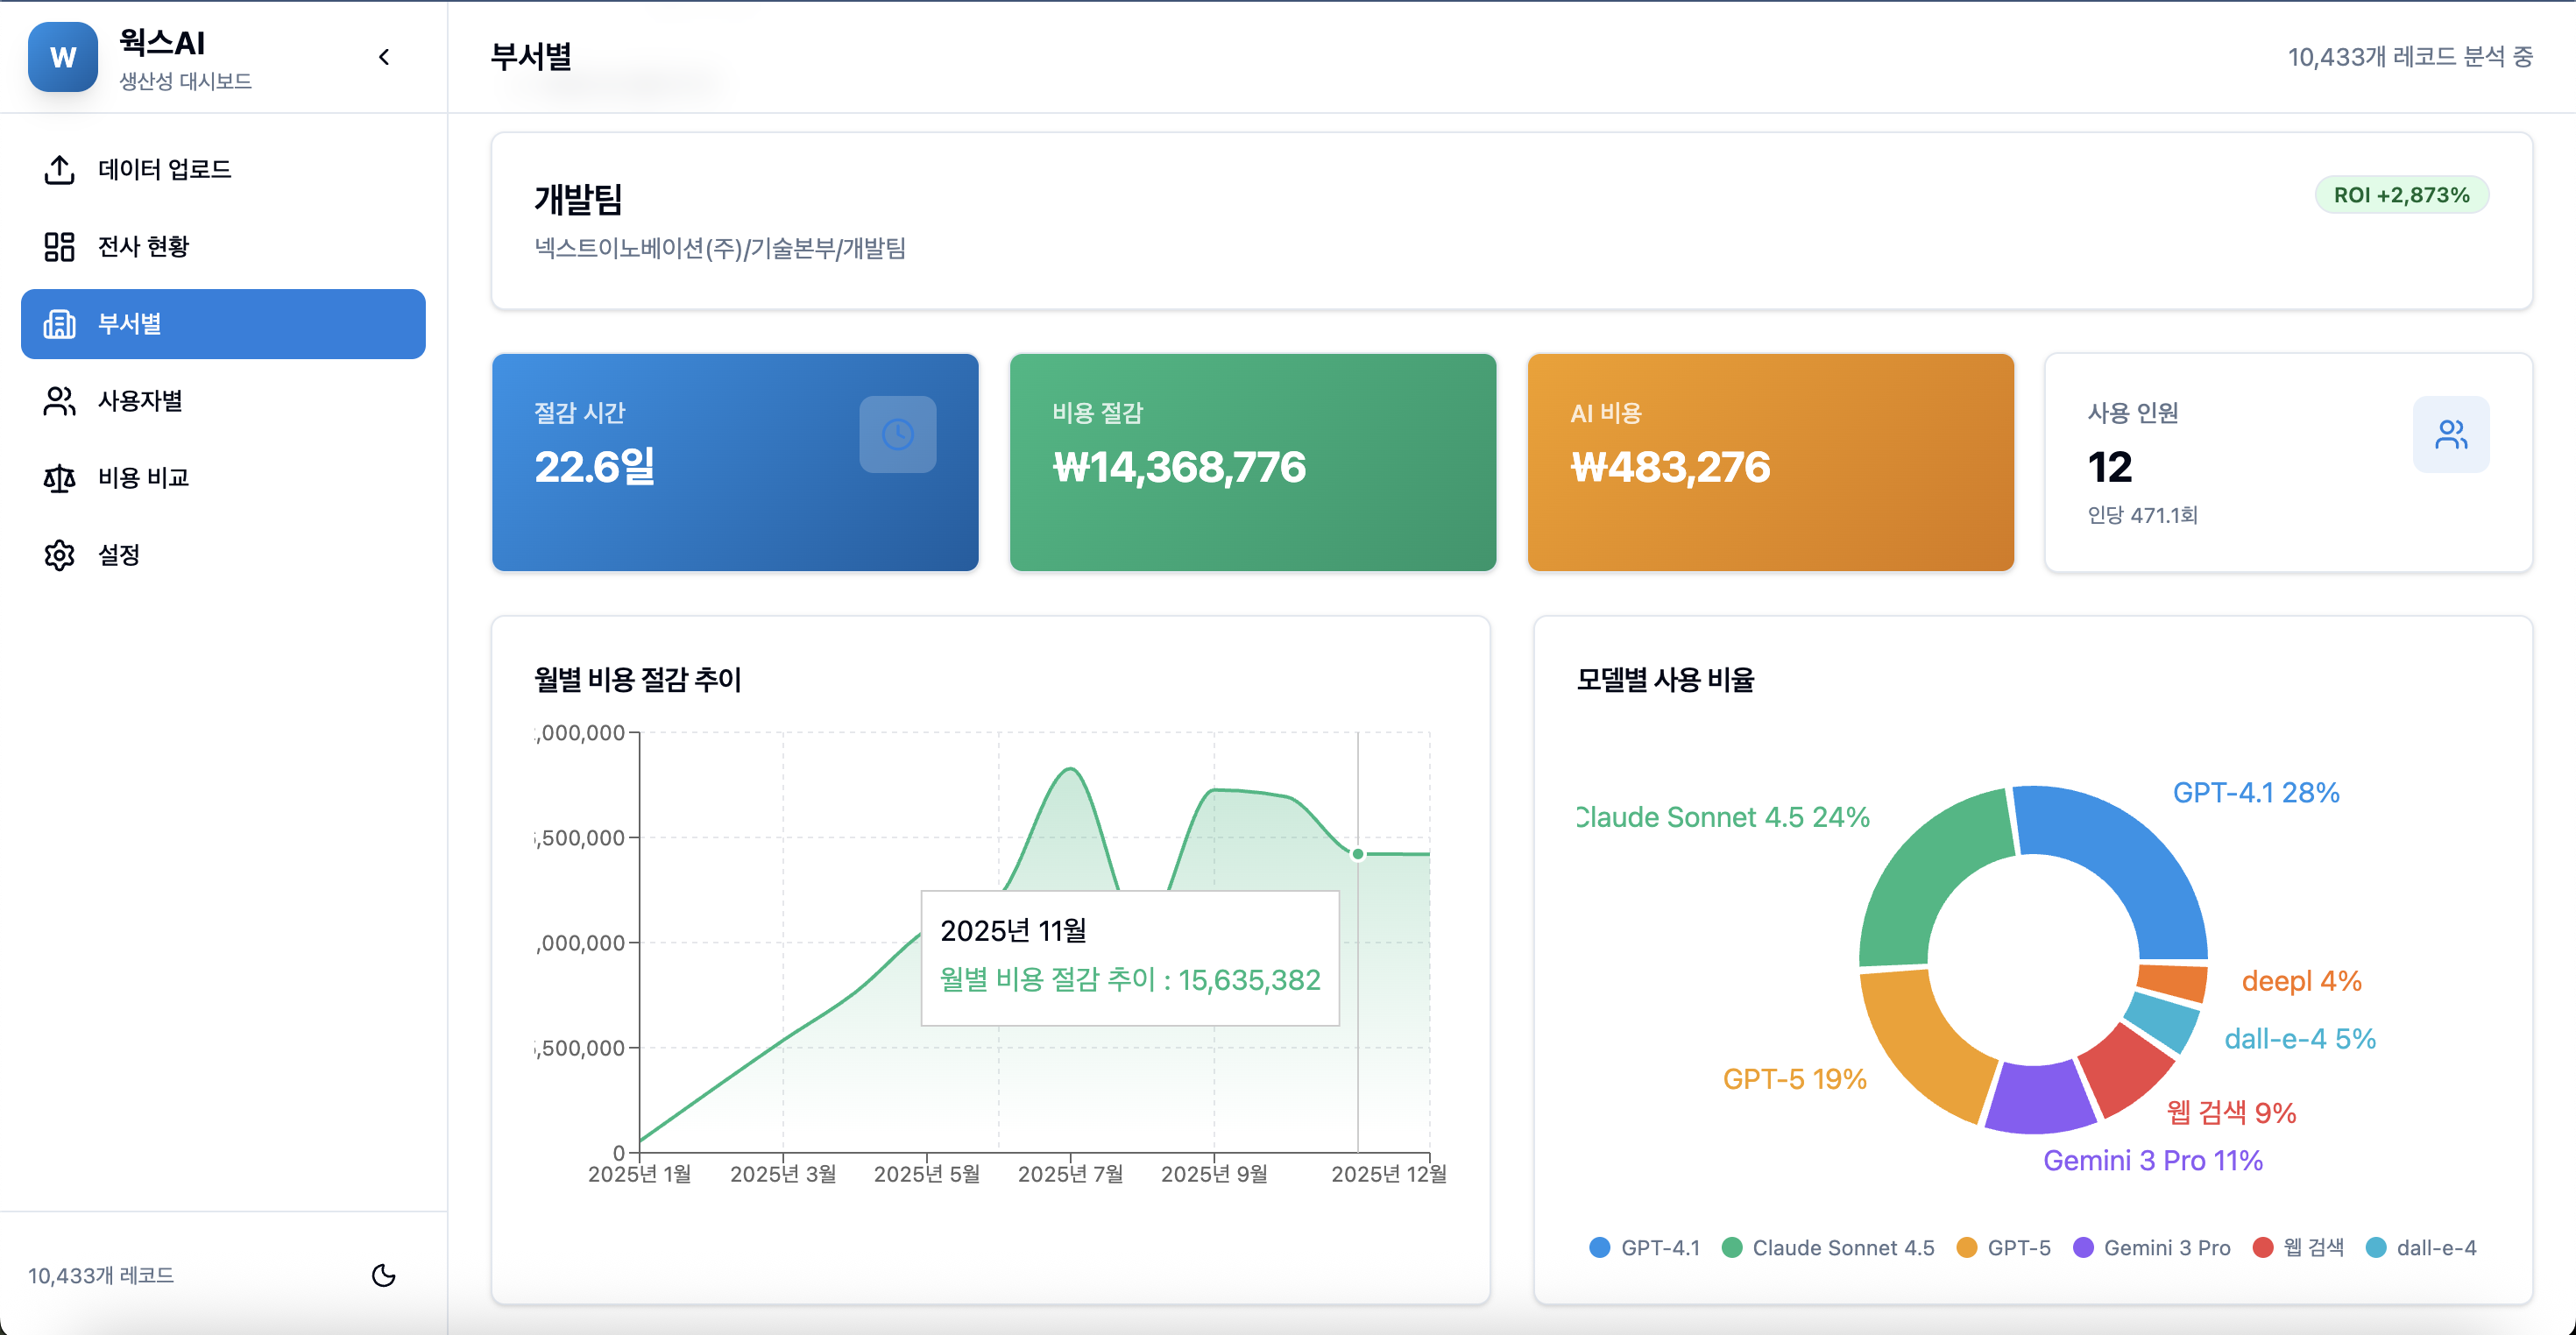Click the building icon in 부서별 item
Image resolution: width=2576 pixels, height=1335 pixels.
tap(59, 324)
